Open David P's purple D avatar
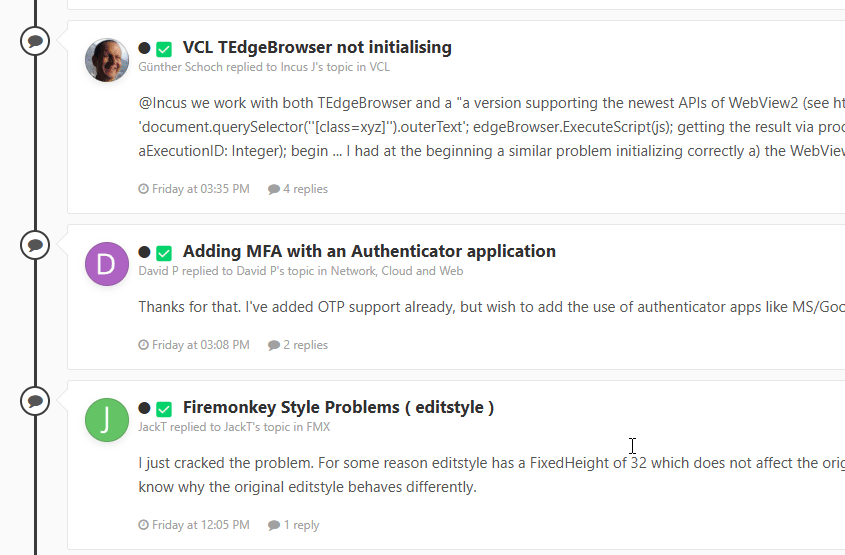The image size is (845, 555). [x=107, y=264]
